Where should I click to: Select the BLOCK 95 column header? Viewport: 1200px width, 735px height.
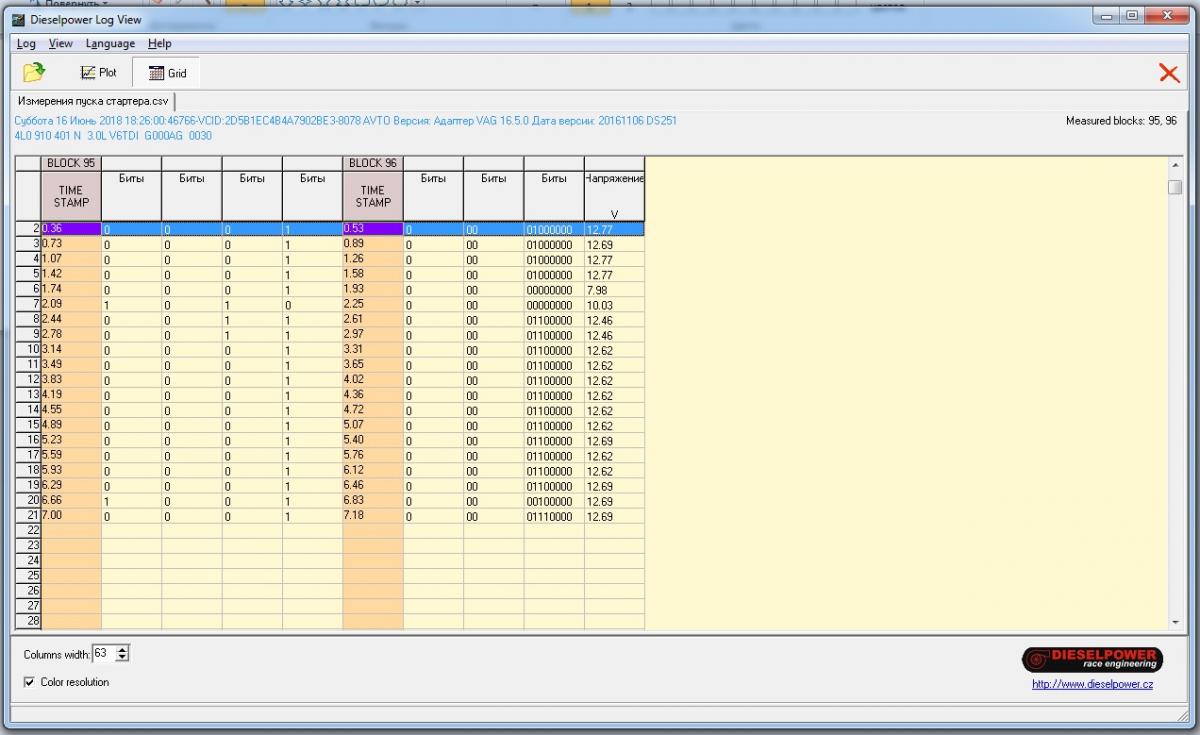point(71,163)
